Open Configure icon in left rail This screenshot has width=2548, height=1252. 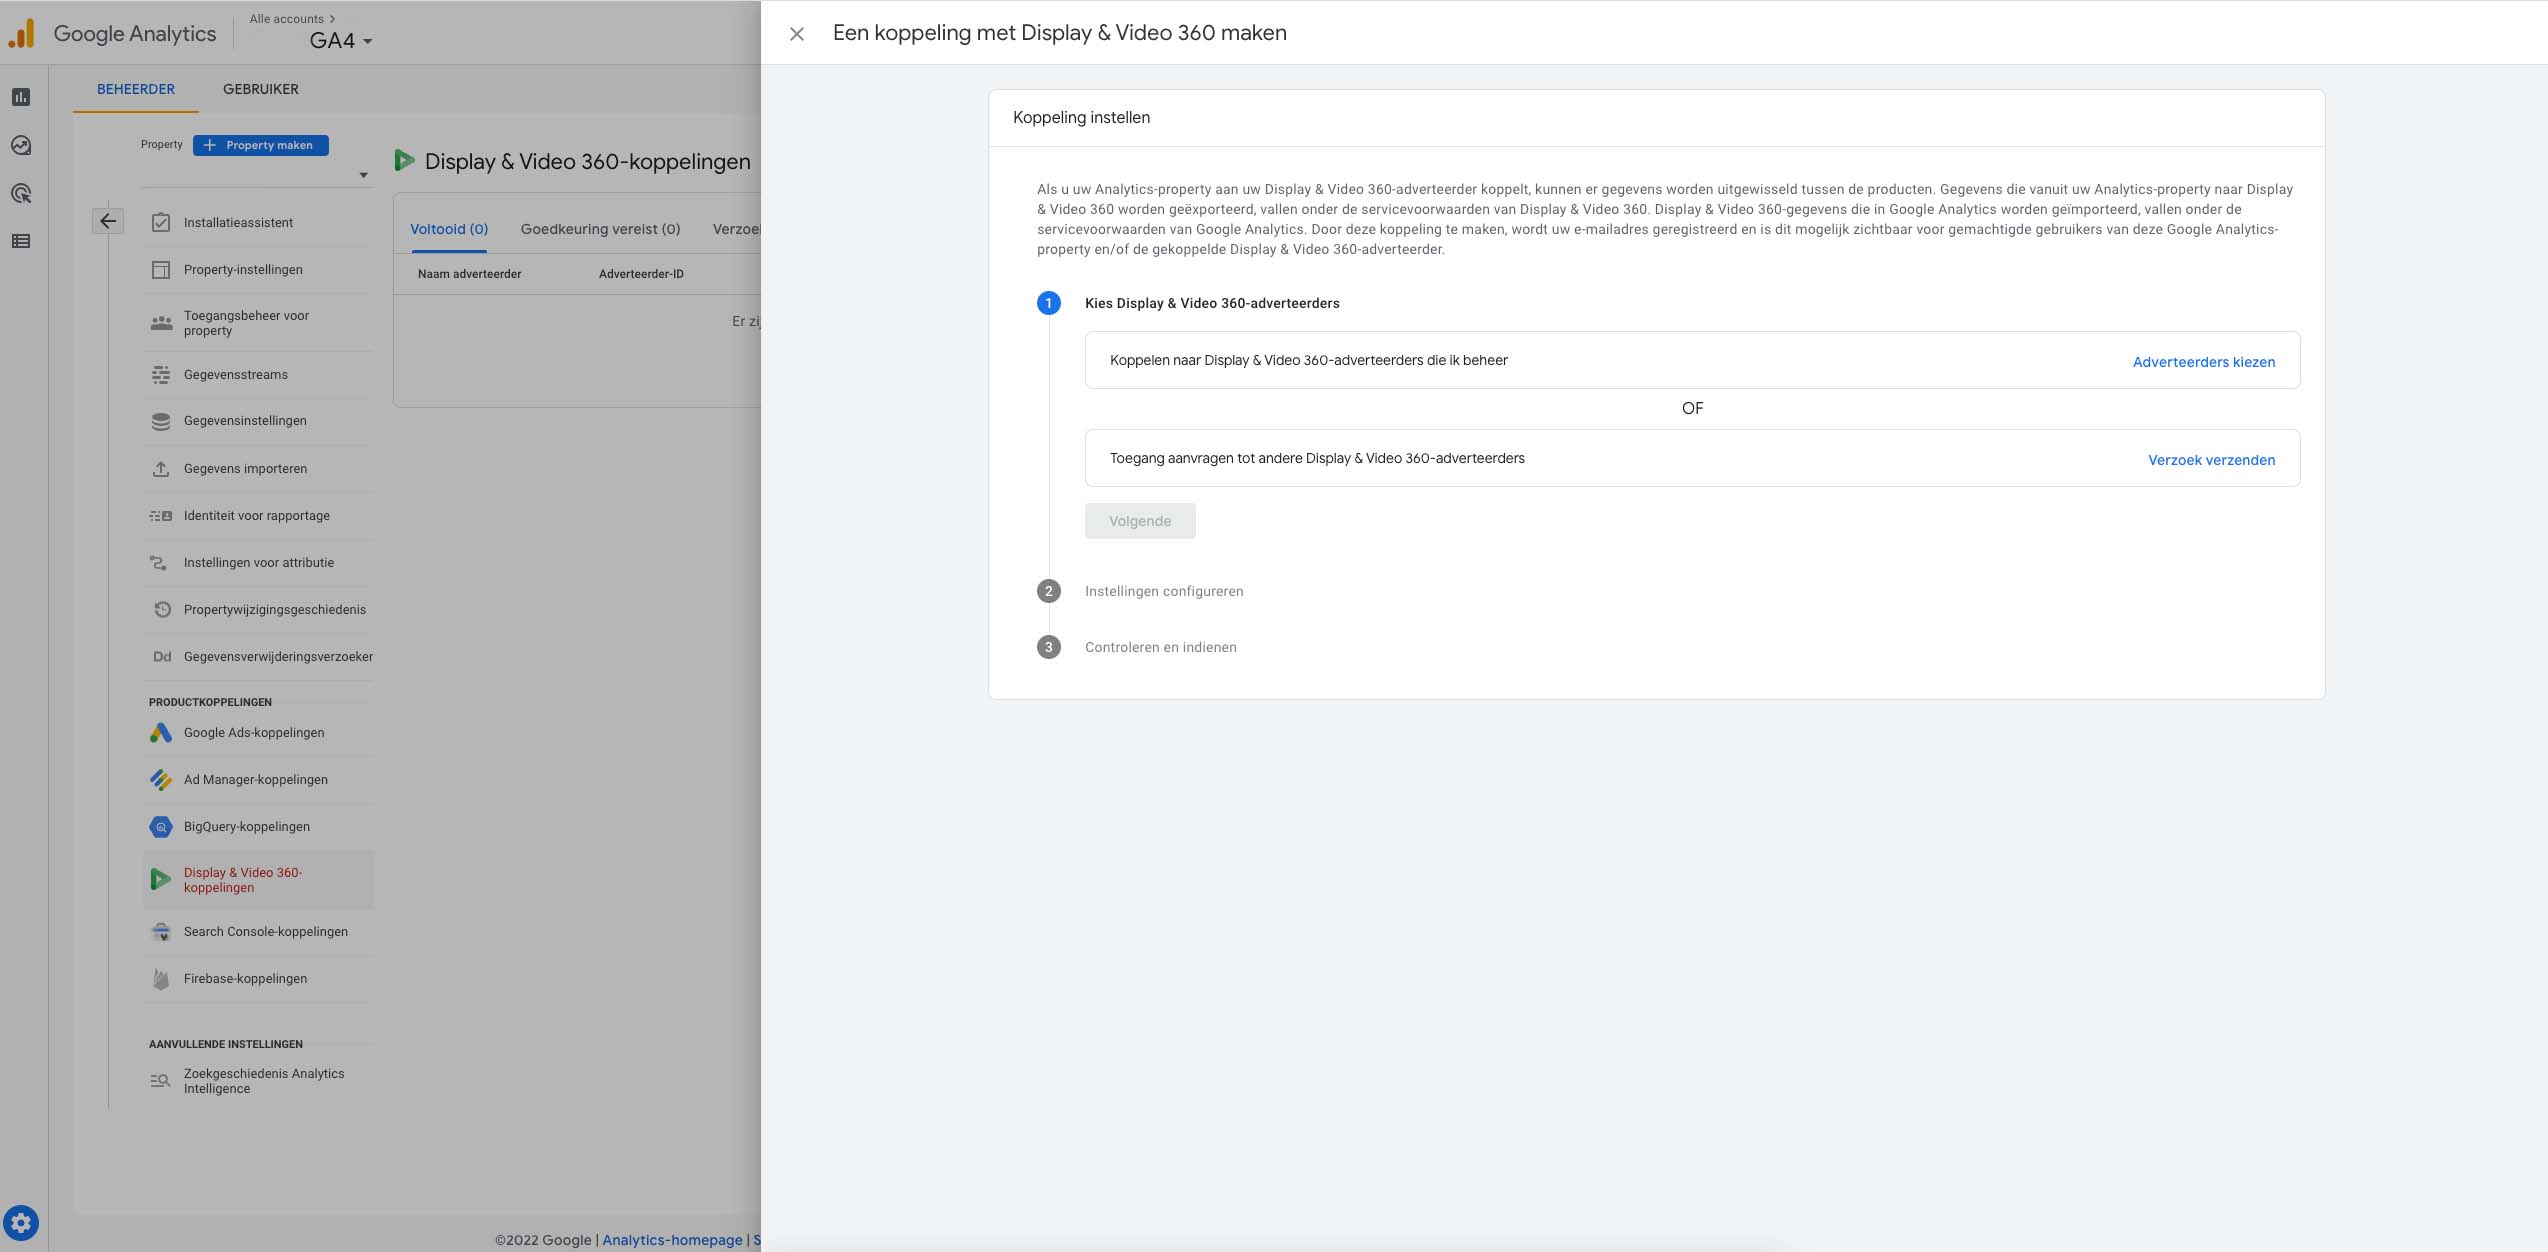pyautogui.click(x=21, y=241)
